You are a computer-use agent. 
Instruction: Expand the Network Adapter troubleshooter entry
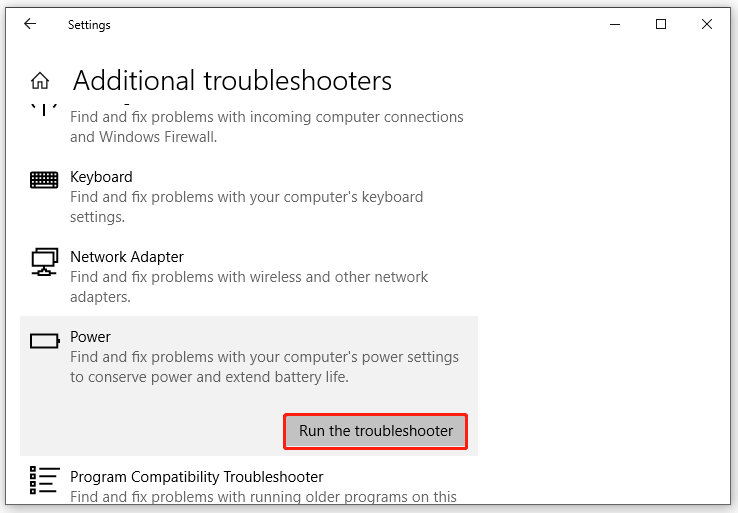click(x=127, y=257)
